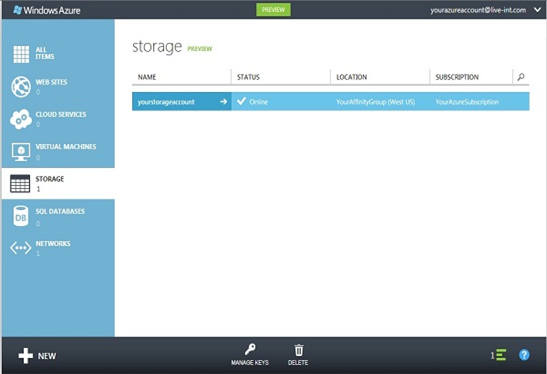This screenshot has height=374, width=547.
Task: Click notification count 1 in bottom bar
Action: point(492,356)
